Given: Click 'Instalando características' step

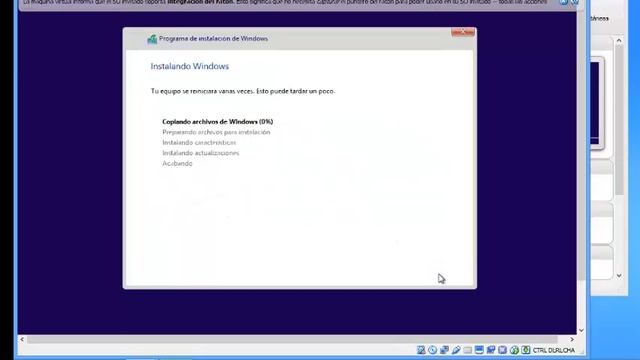Looking at the screenshot, I should [199, 142].
